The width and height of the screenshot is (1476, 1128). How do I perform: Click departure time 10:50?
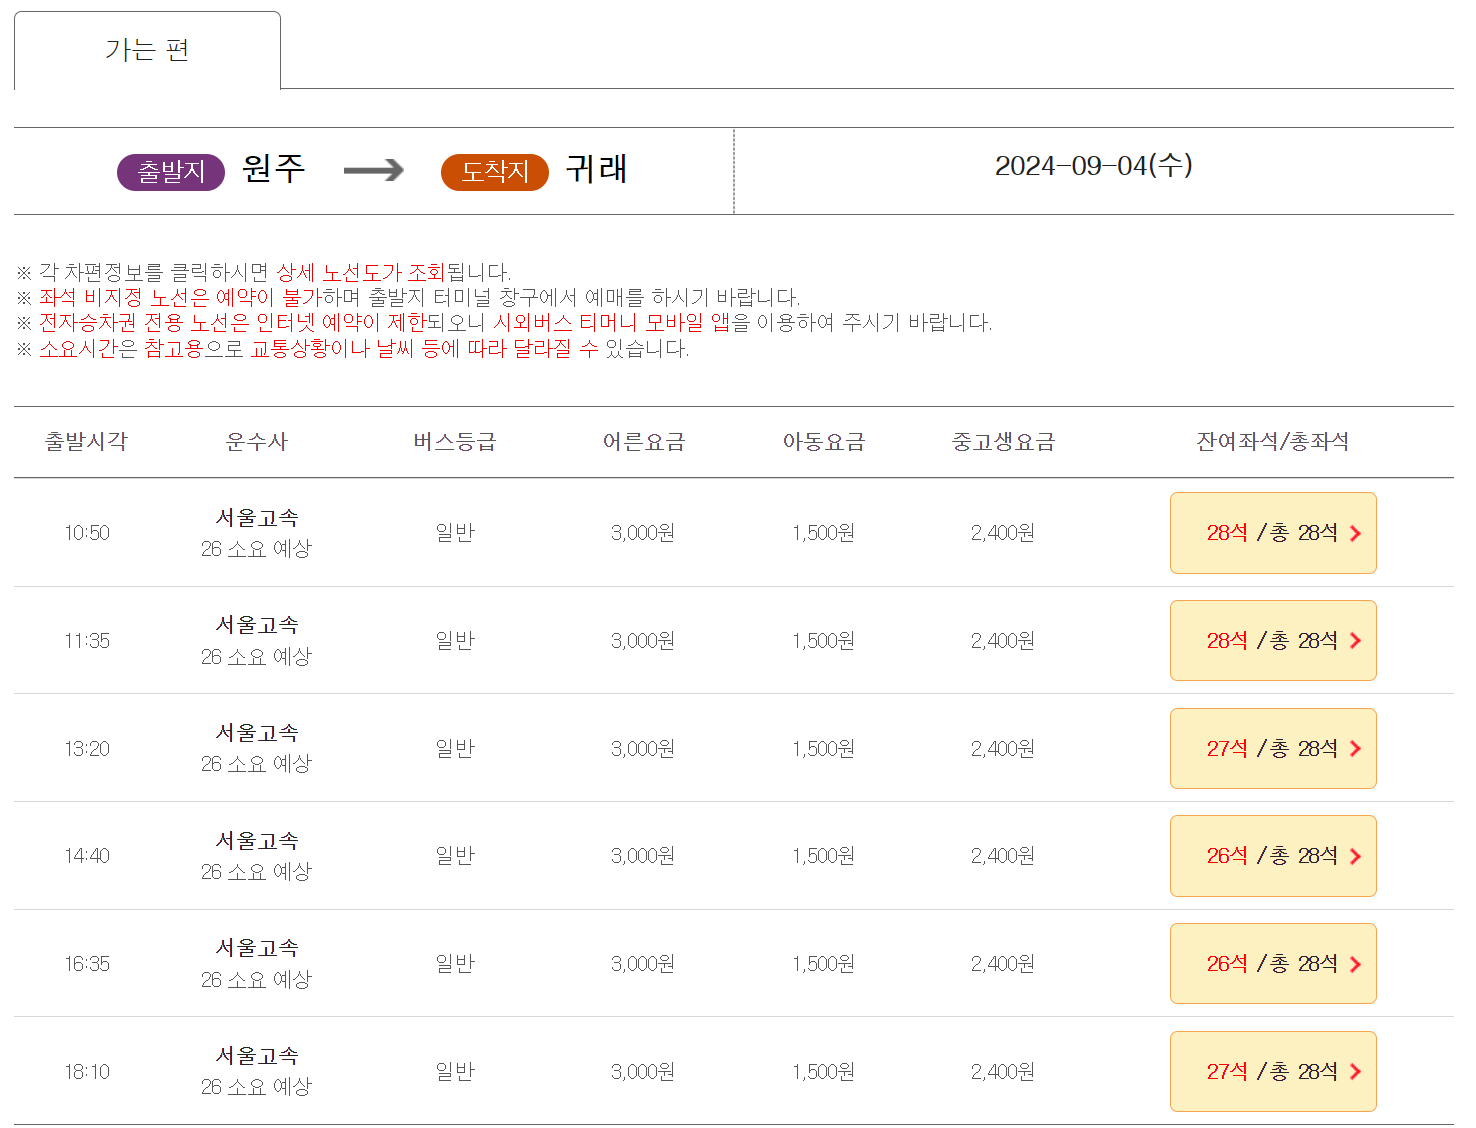tap(87, 533)
